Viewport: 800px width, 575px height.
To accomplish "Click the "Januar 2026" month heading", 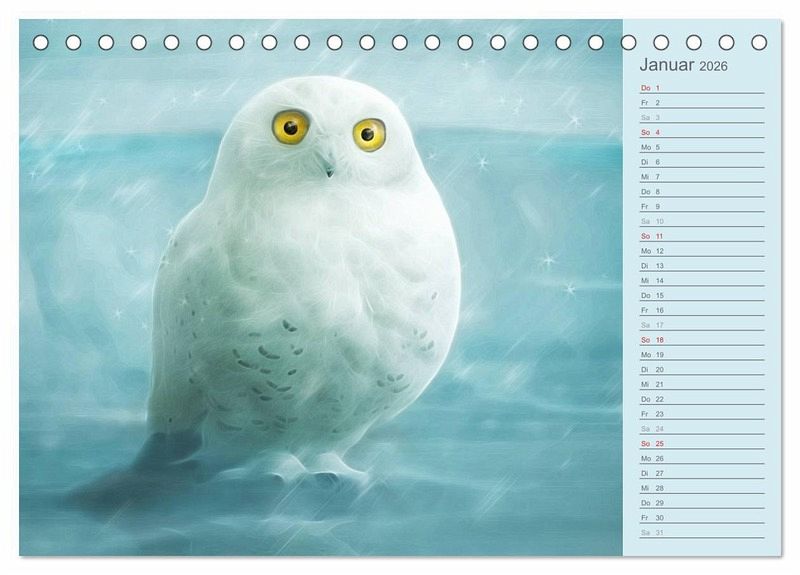I will point(684,66).
